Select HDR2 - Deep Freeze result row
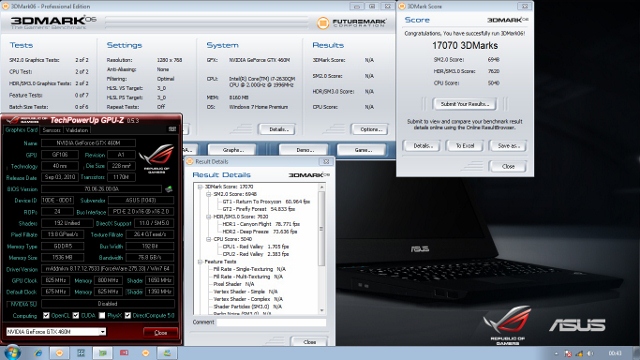The height and width of the screenshot is (360, 640). coord(260,231)
